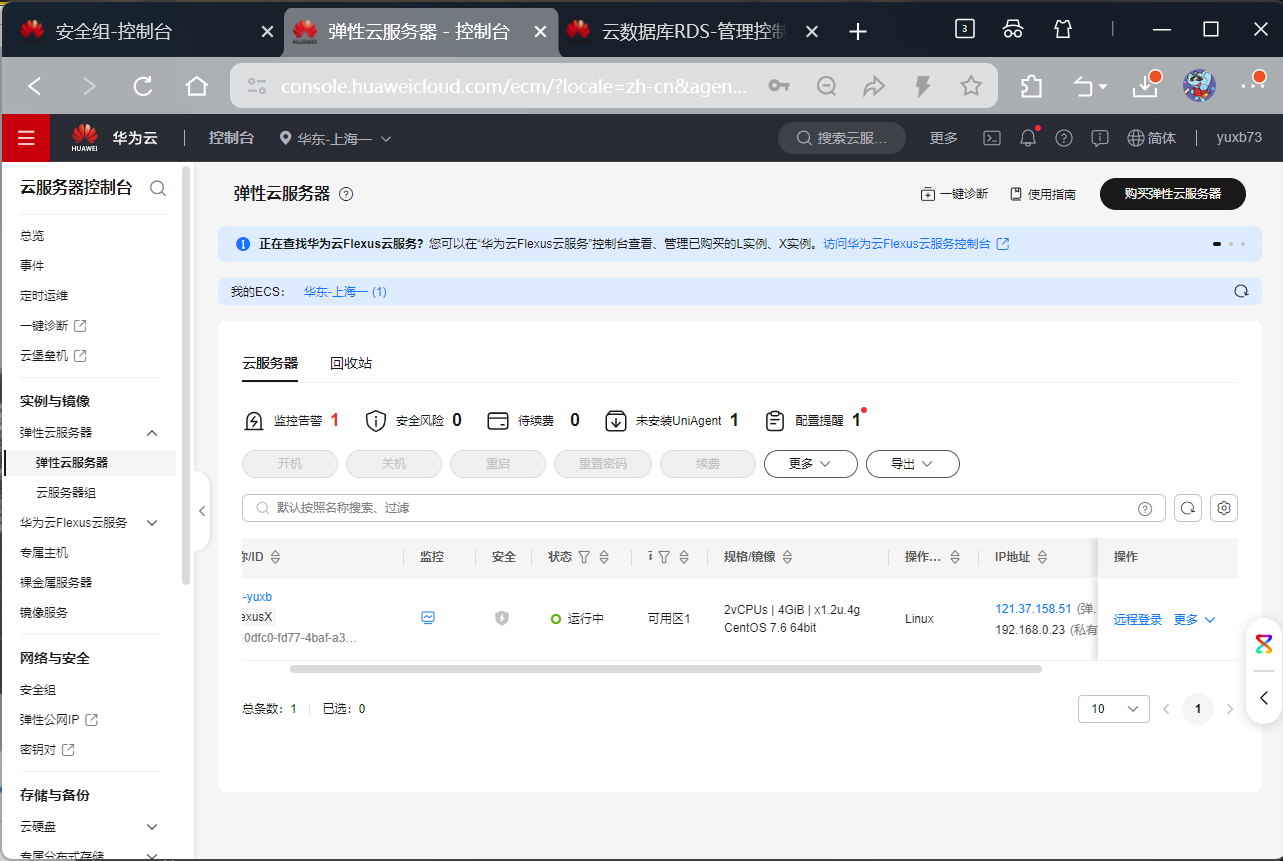
Task: Open 安全组 in sidebar
Action: (x=38, y=690)
